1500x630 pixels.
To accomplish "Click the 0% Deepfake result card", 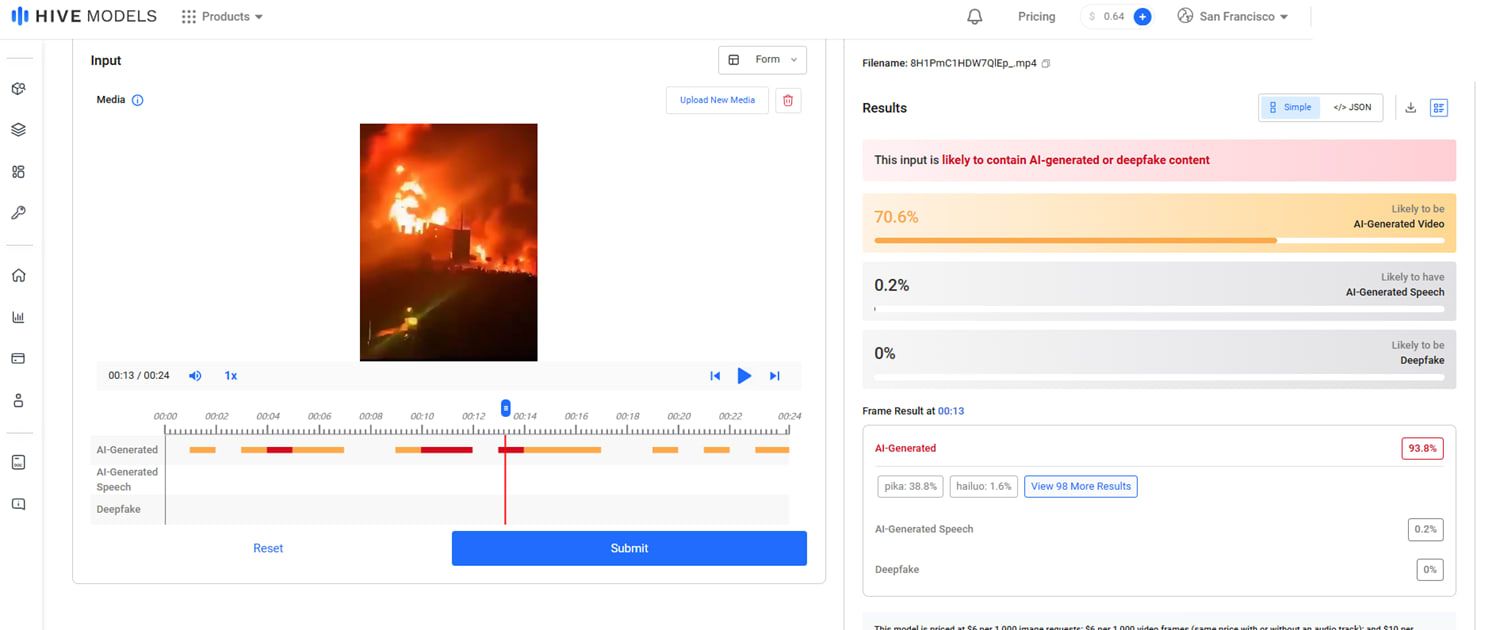I will coord(1159,359).
